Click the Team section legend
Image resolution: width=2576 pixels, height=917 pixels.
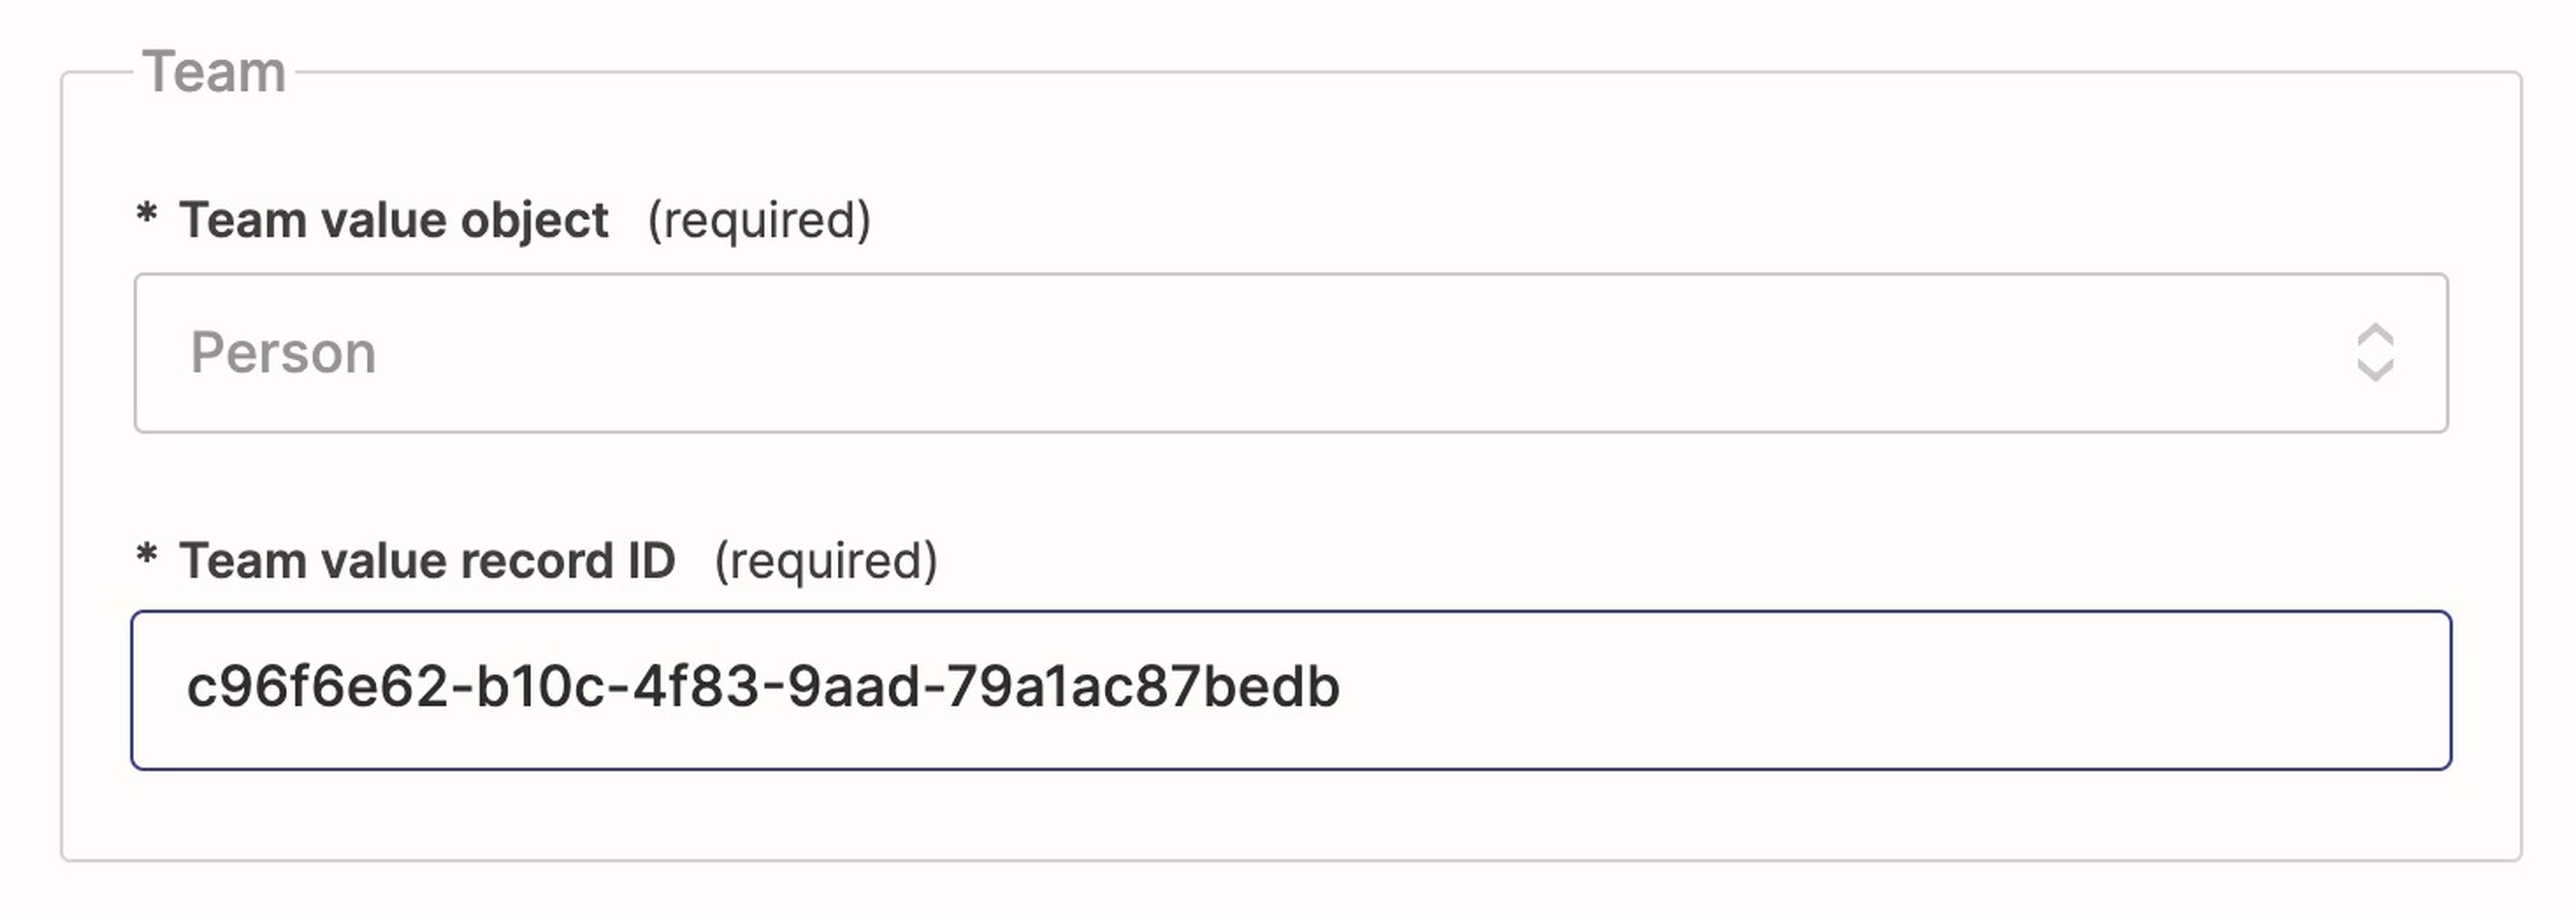tap(214, 72)
